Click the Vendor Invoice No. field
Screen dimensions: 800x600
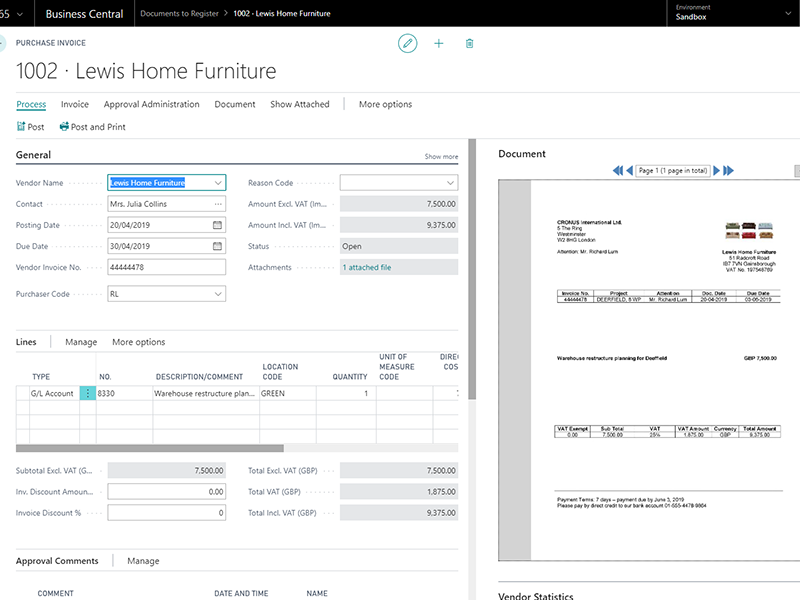click(166, 267)
